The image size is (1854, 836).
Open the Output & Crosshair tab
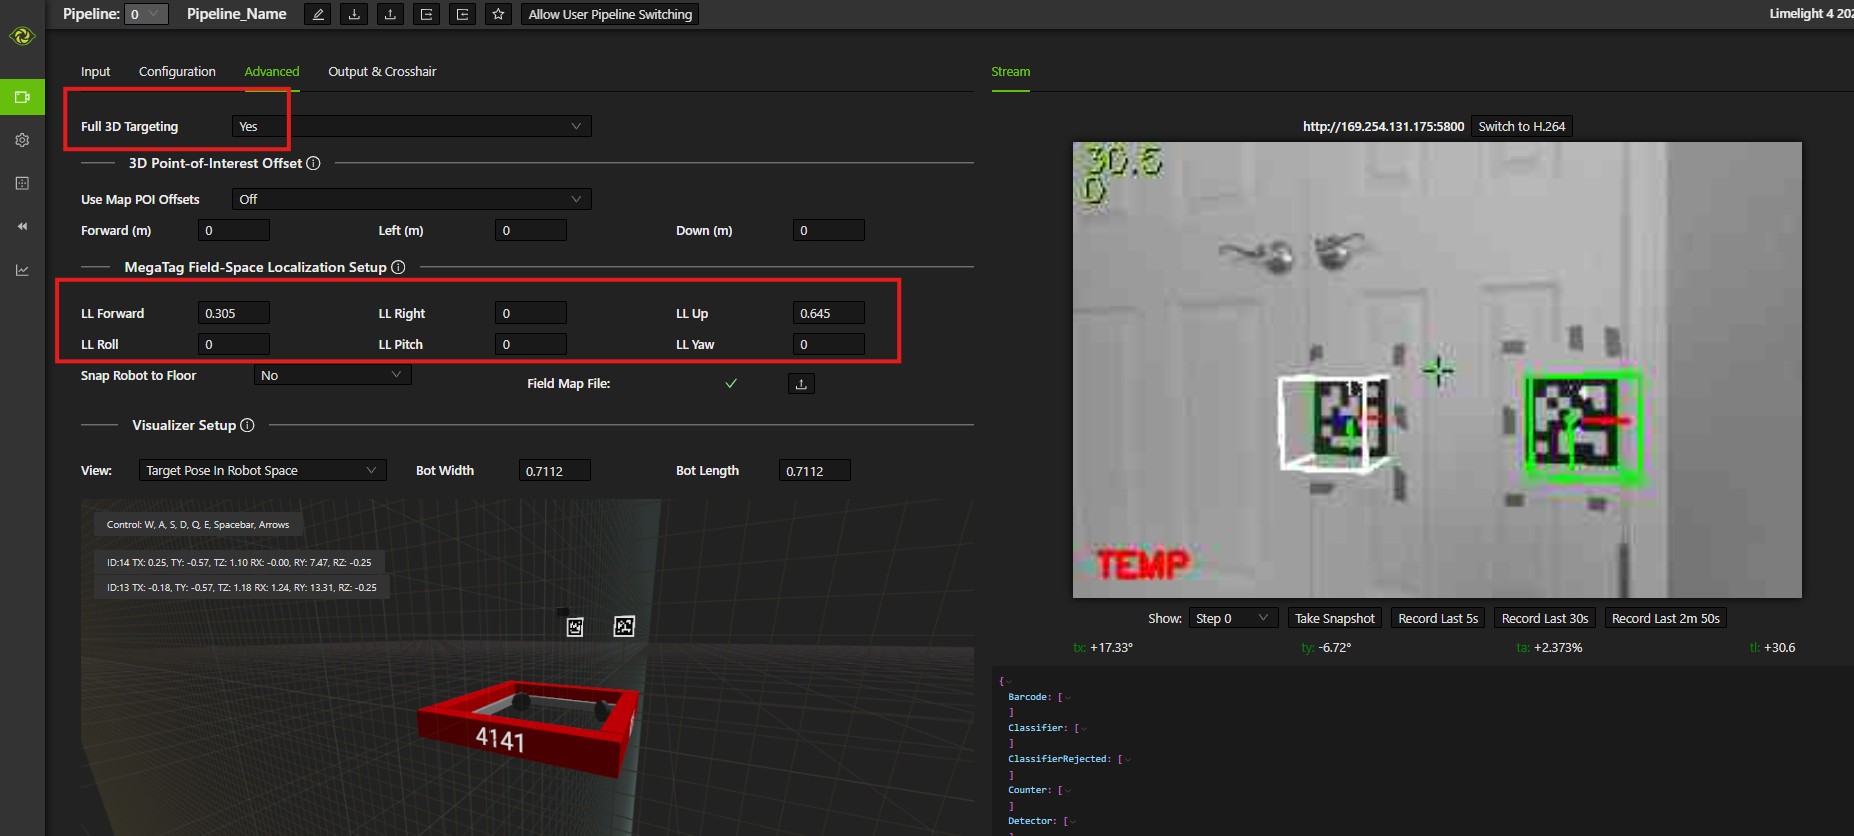pos(382,72)
